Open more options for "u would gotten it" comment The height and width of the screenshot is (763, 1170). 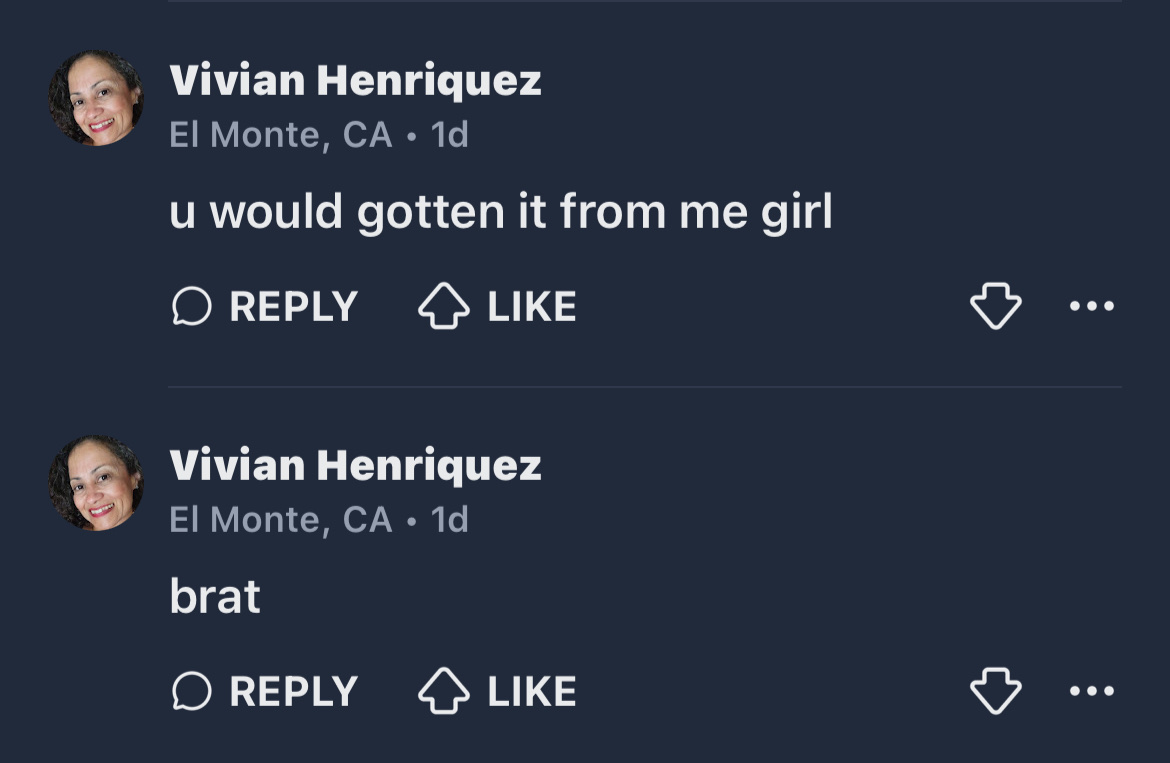1091,306
